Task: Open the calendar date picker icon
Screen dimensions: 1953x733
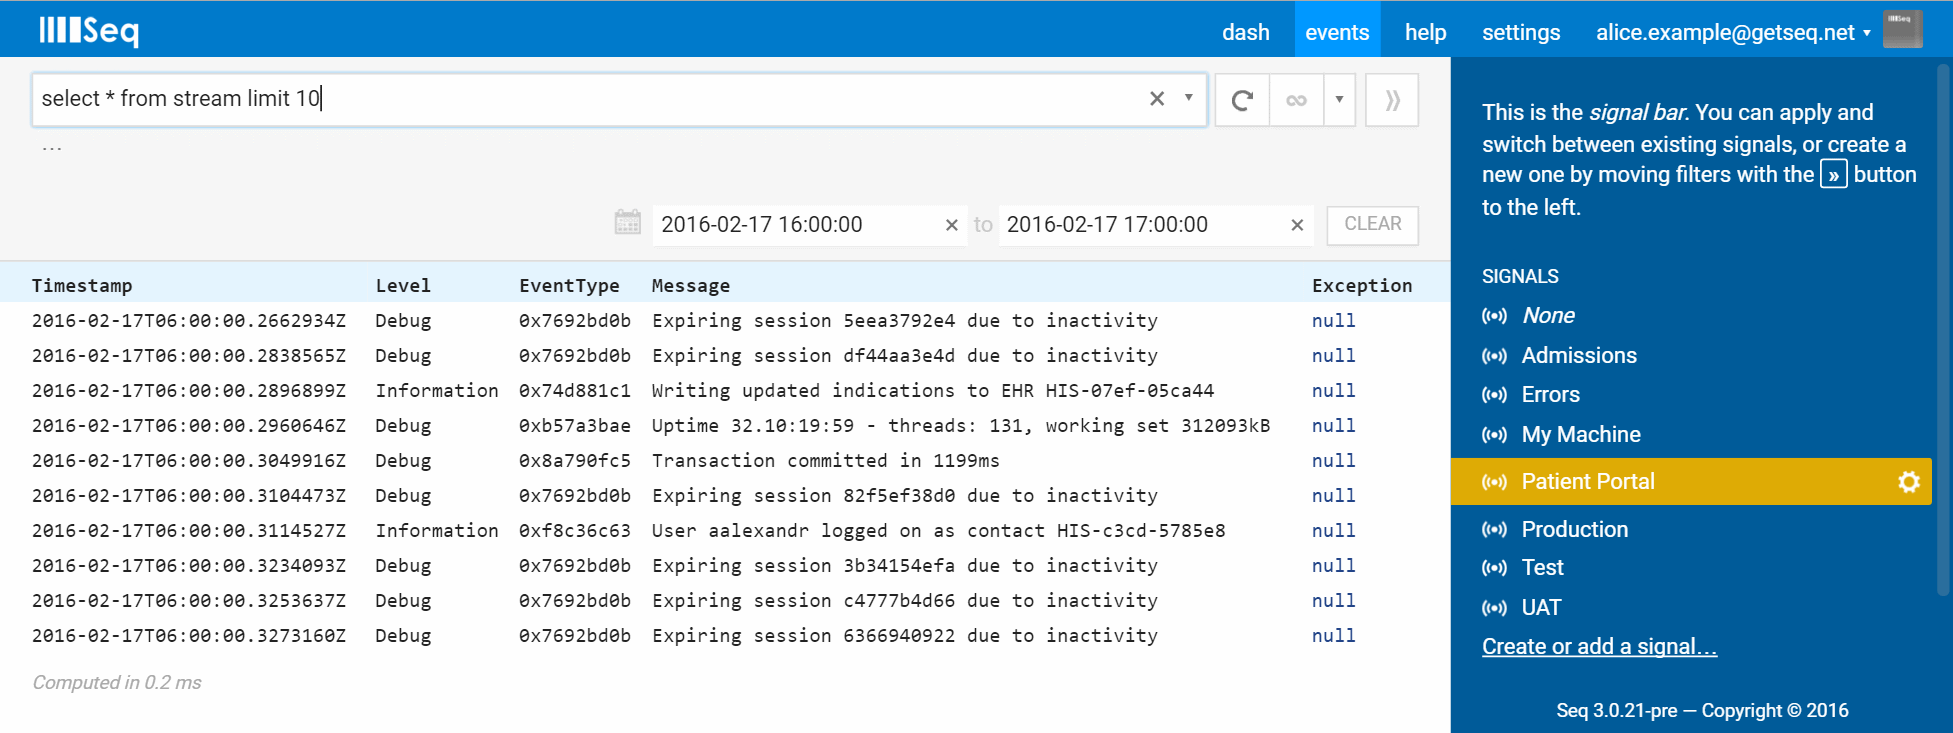Action: 628,222
